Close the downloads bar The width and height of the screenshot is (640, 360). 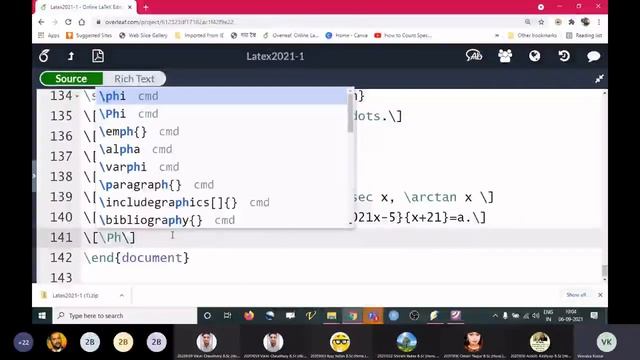(600, 295)
